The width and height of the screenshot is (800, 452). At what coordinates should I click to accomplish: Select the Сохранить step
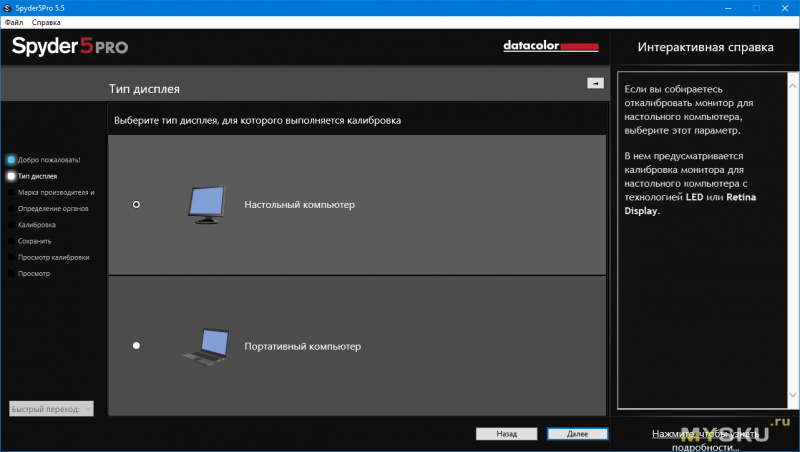35,241
